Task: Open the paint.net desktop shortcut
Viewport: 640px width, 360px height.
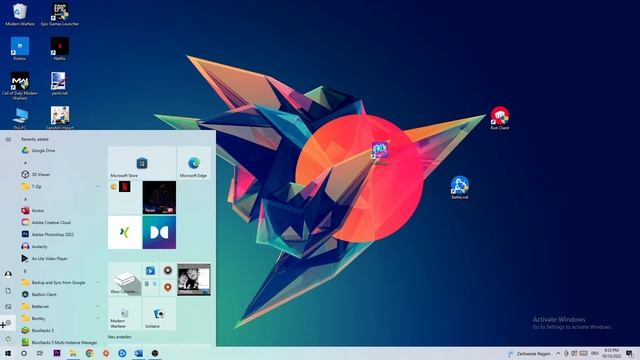Action: point(60,83)
